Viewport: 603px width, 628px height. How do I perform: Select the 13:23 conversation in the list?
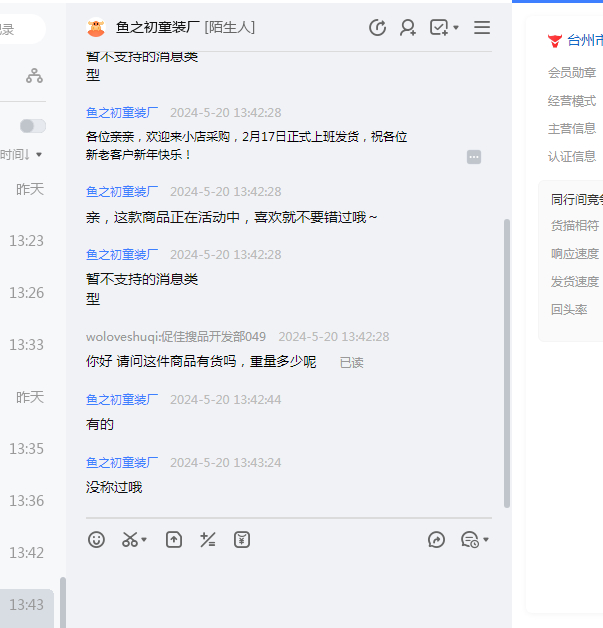click(27, 241)
